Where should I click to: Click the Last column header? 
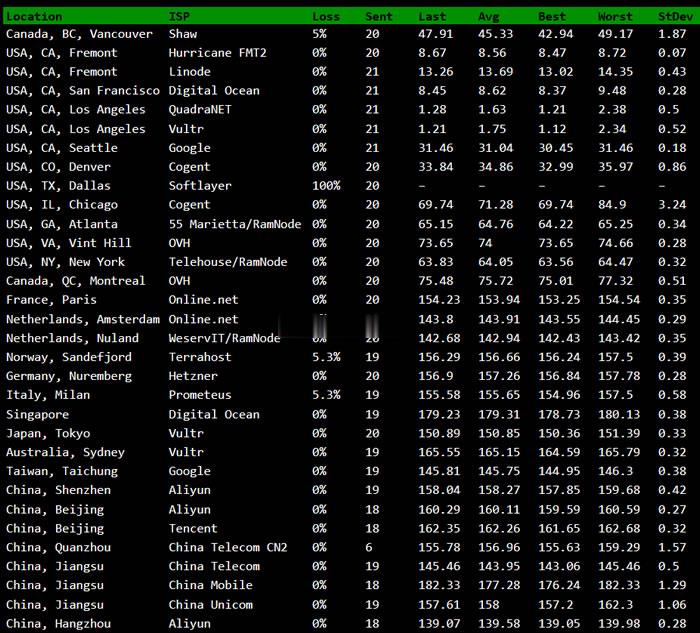coord(432,17)
